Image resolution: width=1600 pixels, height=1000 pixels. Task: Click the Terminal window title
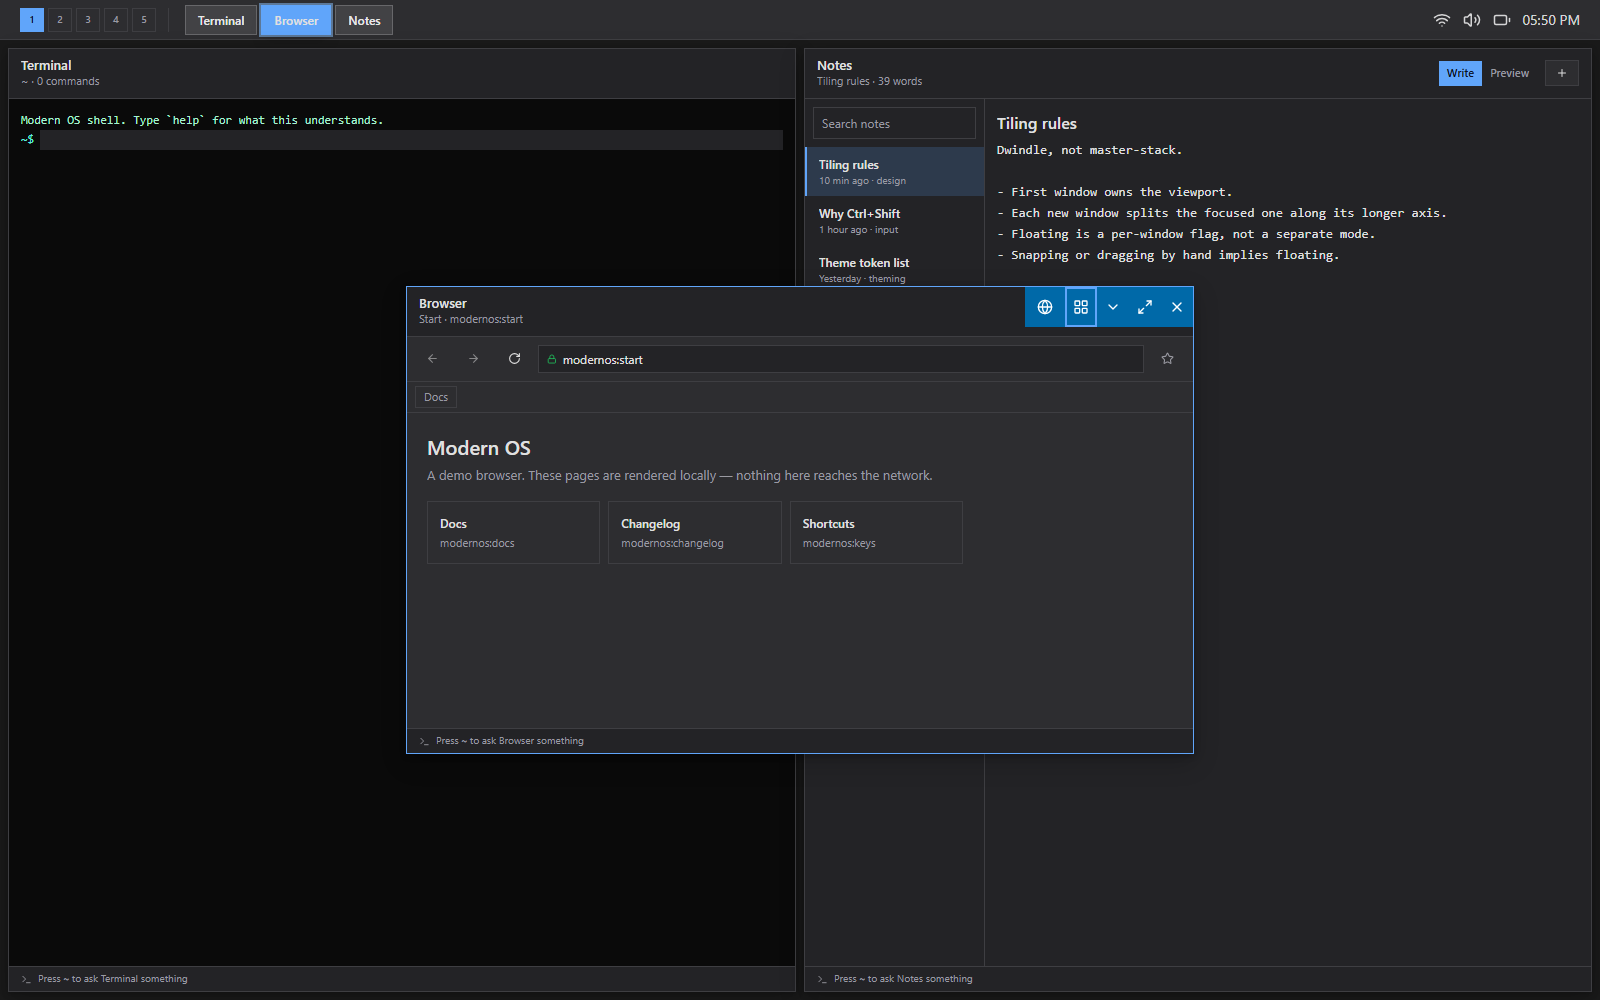[46, 65]
